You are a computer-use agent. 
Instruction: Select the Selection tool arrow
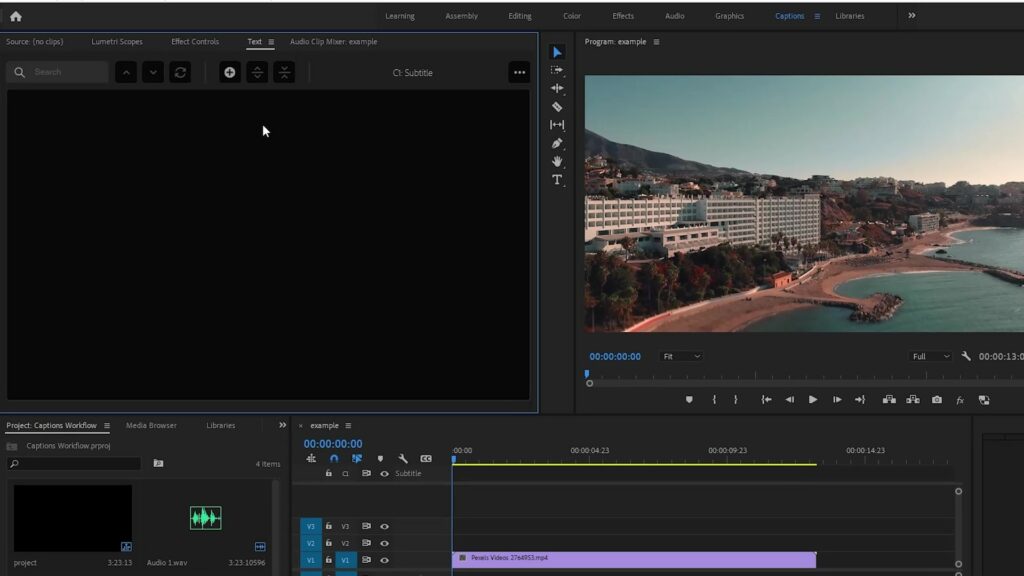point(557,52)
